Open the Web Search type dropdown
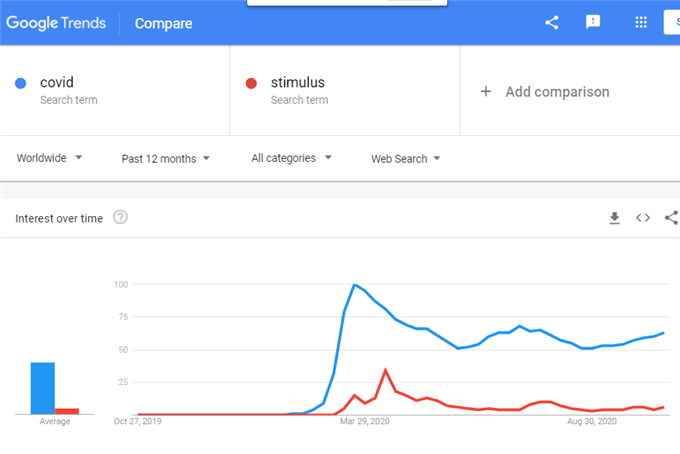The height and width of the screenshot is (454, 680). 405,159
